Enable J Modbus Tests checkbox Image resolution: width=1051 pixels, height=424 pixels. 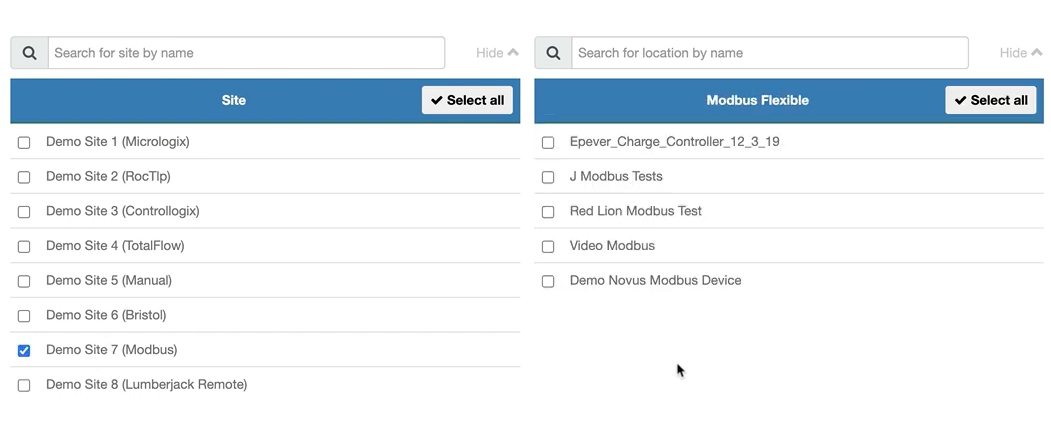click(548, 177)
